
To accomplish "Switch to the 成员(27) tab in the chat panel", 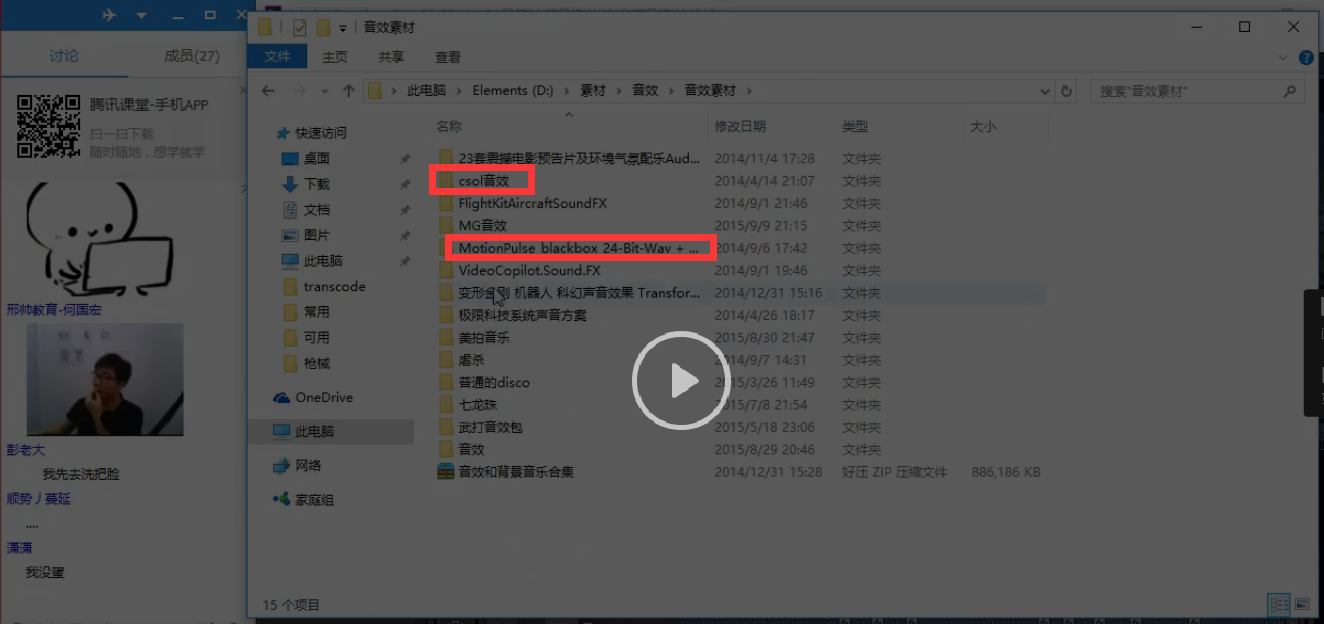I will 190,56.
